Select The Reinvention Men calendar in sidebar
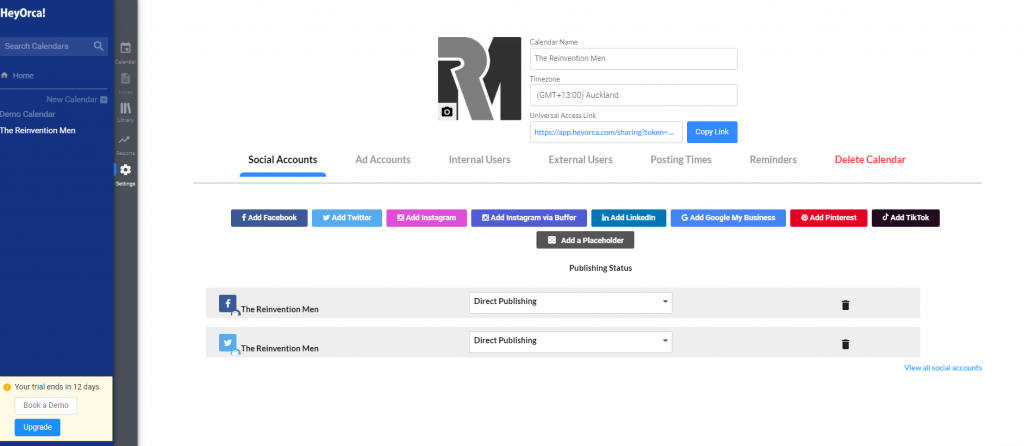This screenshot has height=446, width=1024. point(37,131)
